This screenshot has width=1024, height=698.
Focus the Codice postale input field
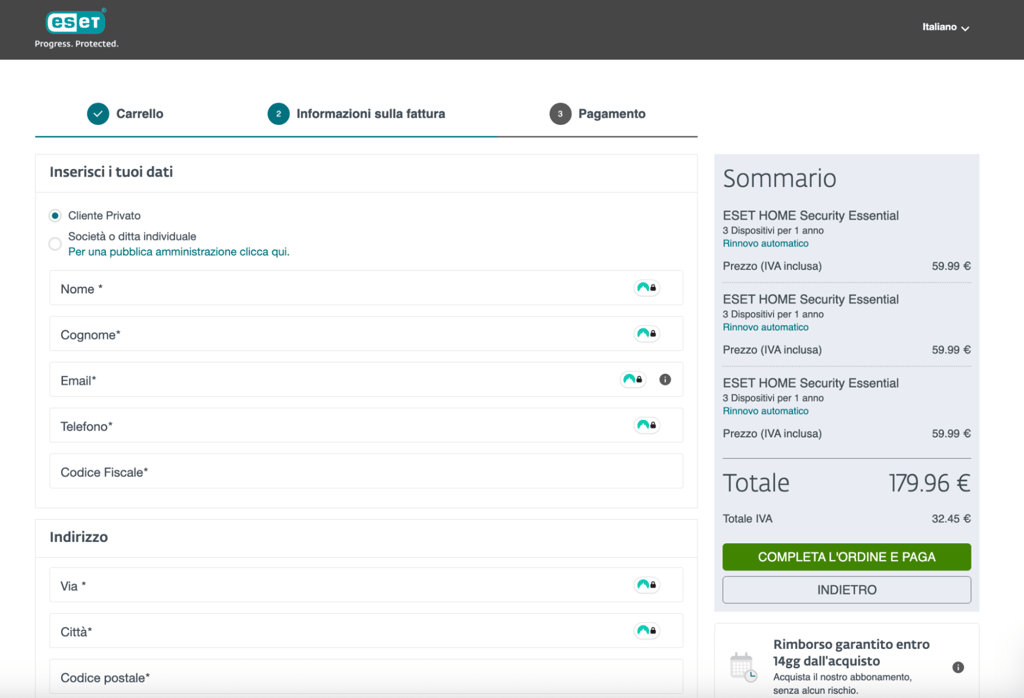pos(366,676)
